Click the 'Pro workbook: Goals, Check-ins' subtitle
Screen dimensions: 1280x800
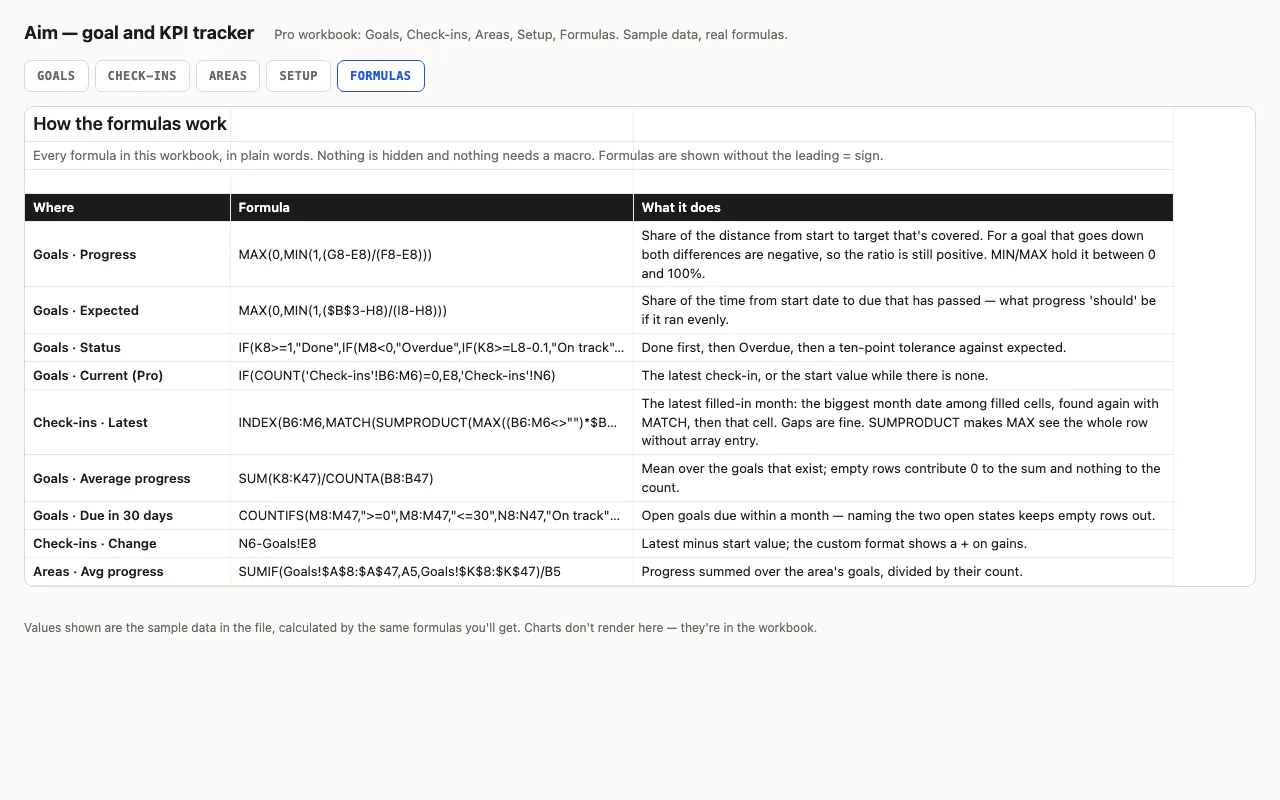[531, 35]
